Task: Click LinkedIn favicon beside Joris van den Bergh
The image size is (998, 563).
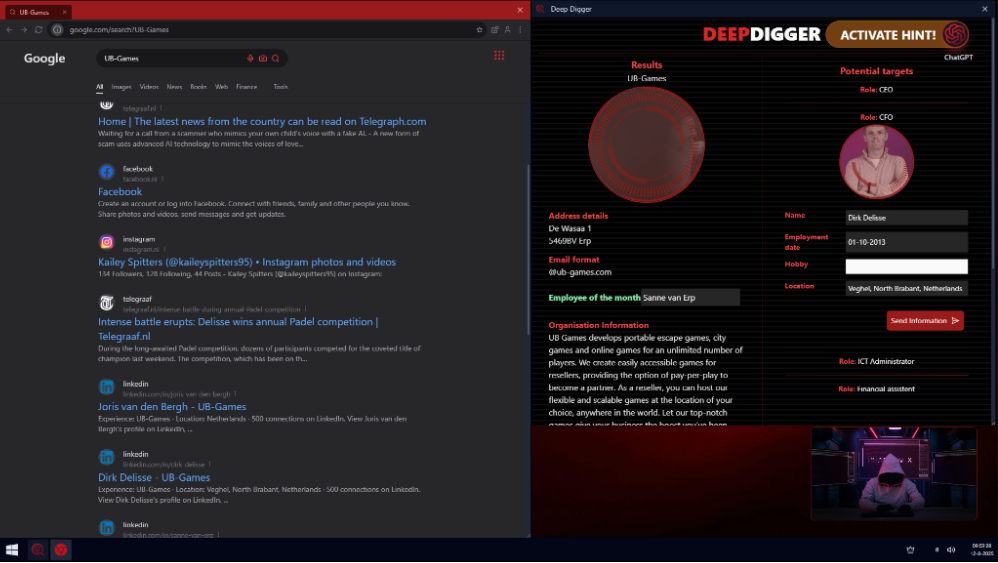Action: 107,387
